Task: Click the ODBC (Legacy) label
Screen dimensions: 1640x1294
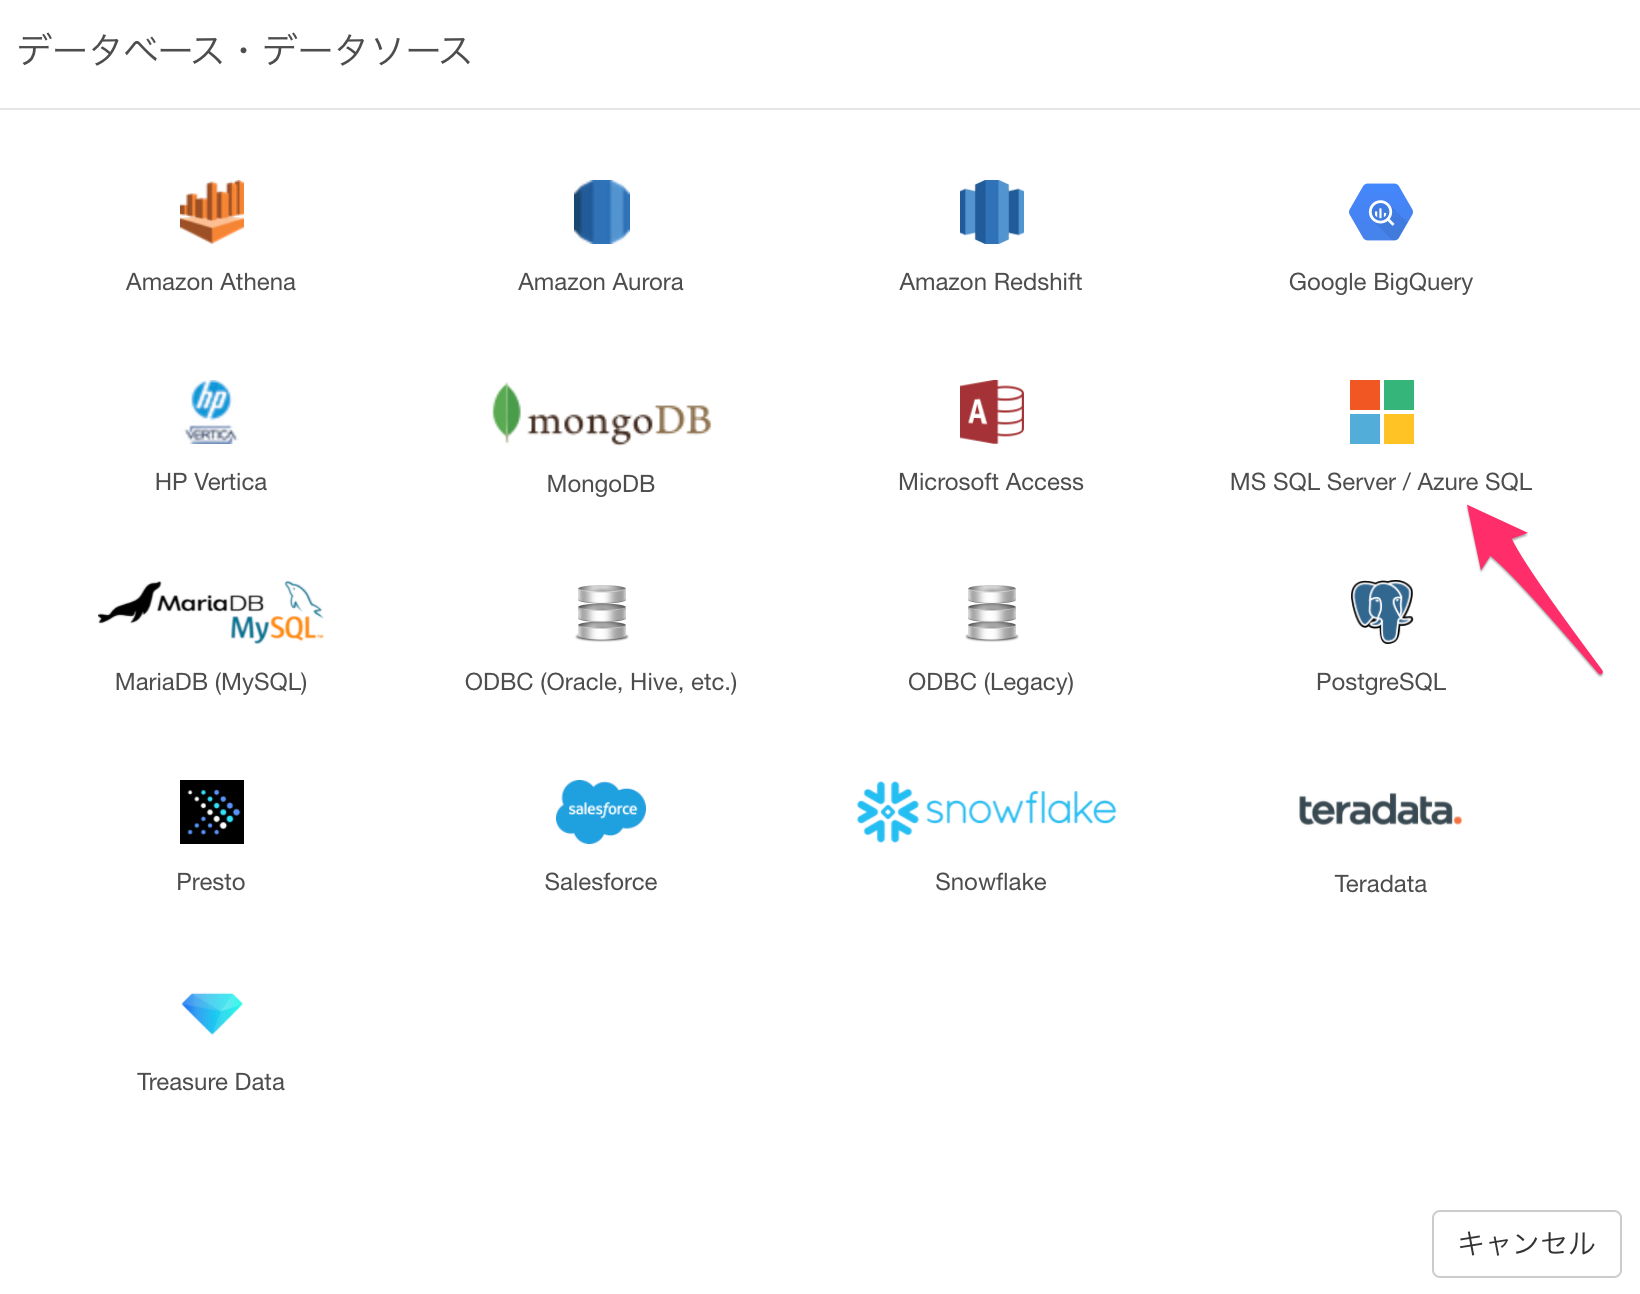Action: click(991, 682)
